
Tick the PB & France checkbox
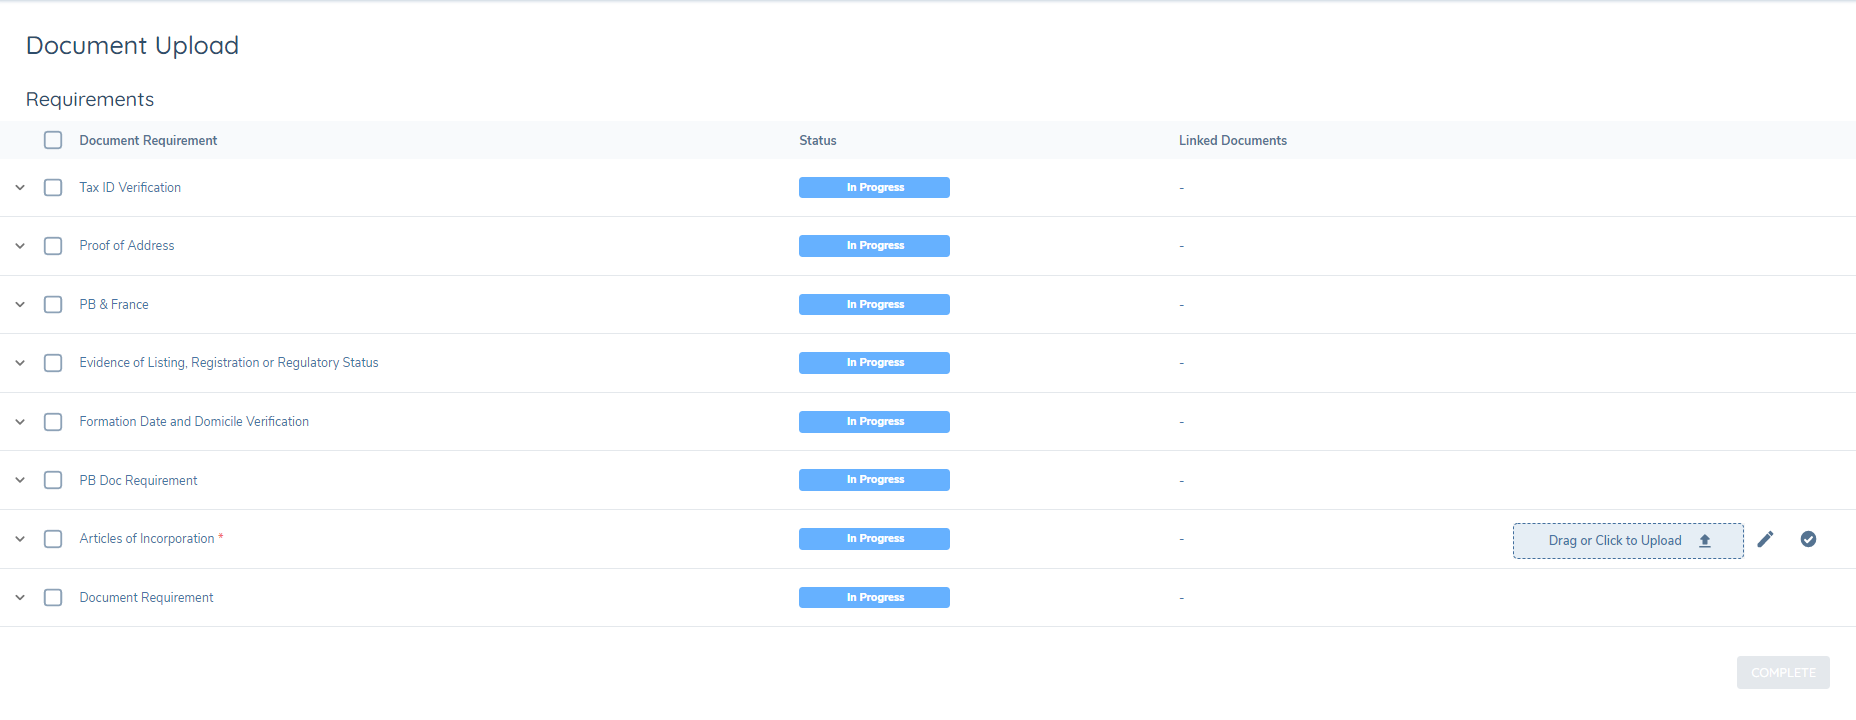click(x=53, y=305)
